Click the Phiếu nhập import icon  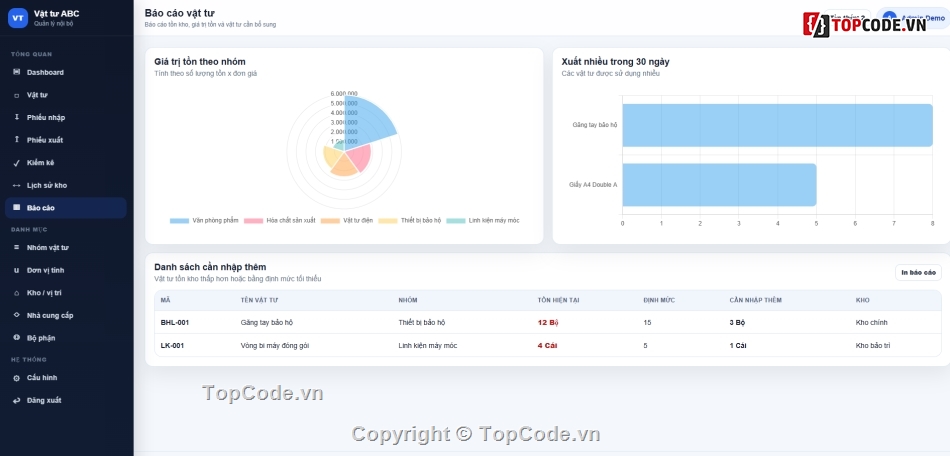pos(16,117)
